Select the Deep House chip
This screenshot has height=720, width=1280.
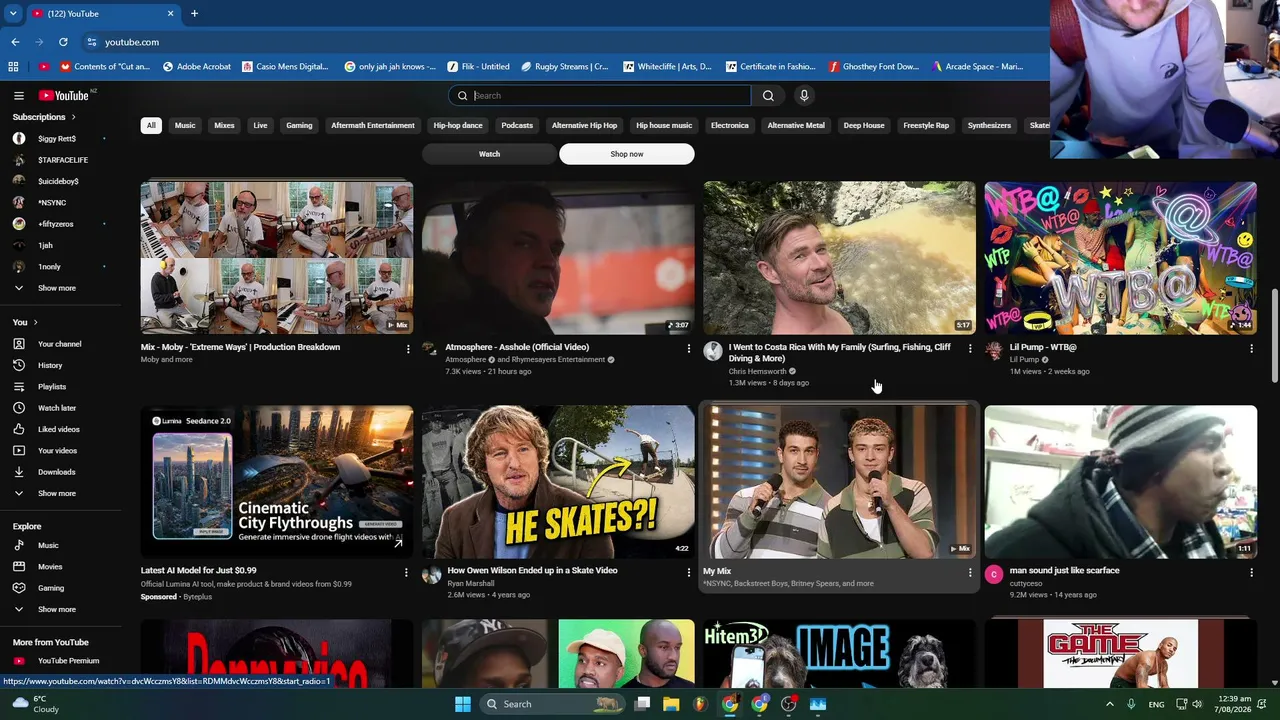click(864, 126)
